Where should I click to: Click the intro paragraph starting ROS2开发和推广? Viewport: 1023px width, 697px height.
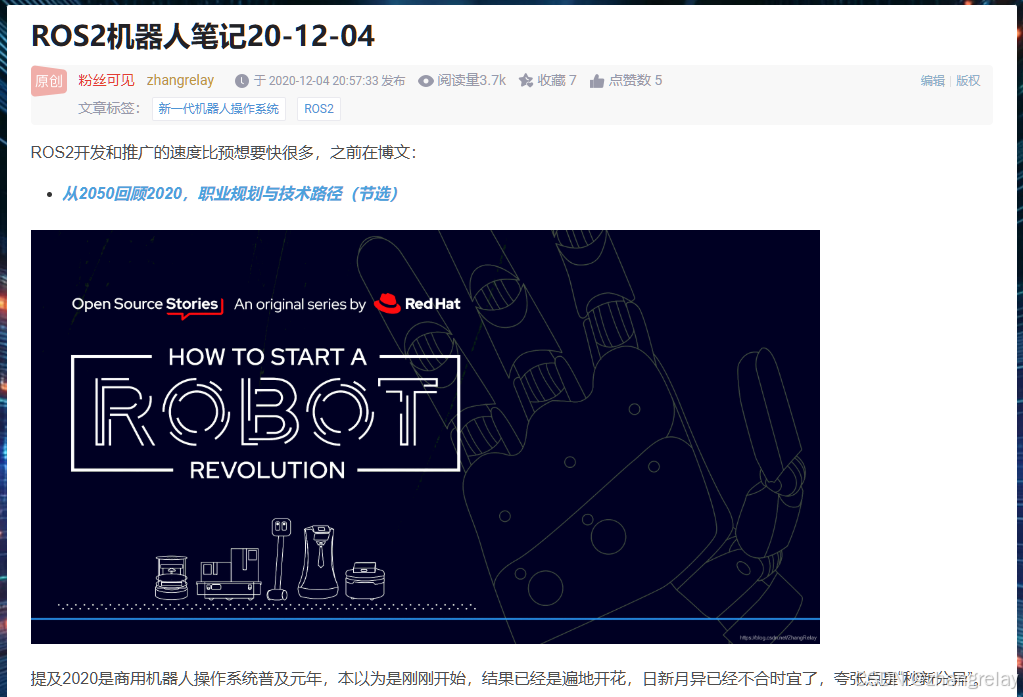(224, 153)
